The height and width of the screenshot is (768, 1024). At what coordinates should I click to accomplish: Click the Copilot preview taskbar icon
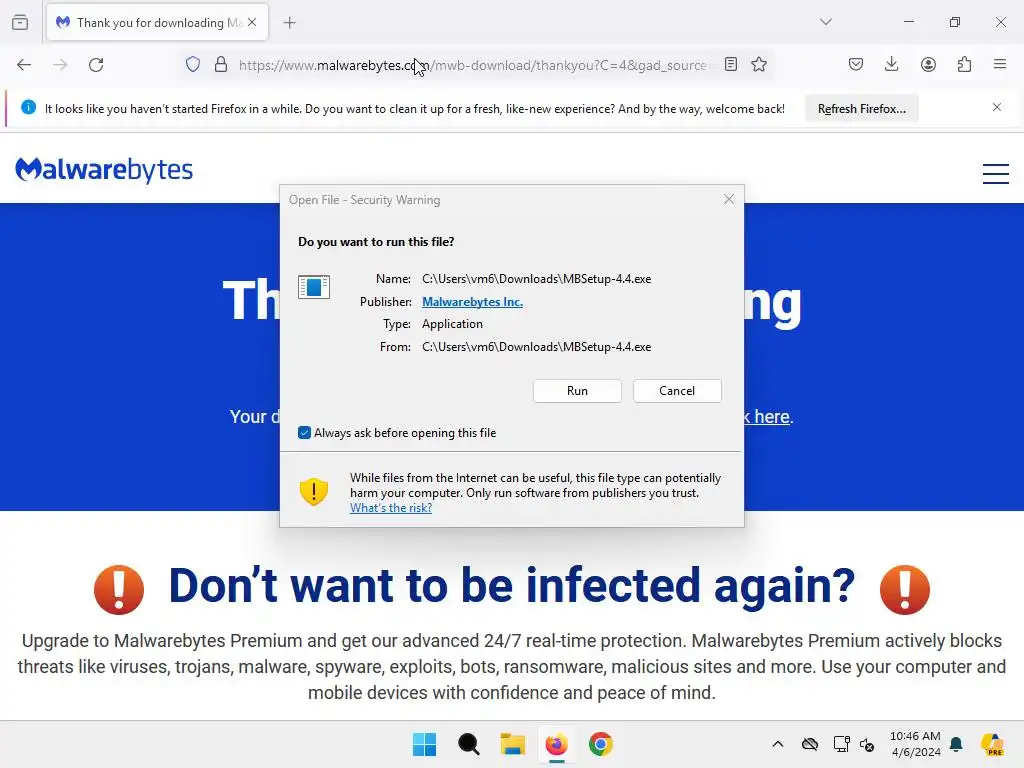point(992,744)
